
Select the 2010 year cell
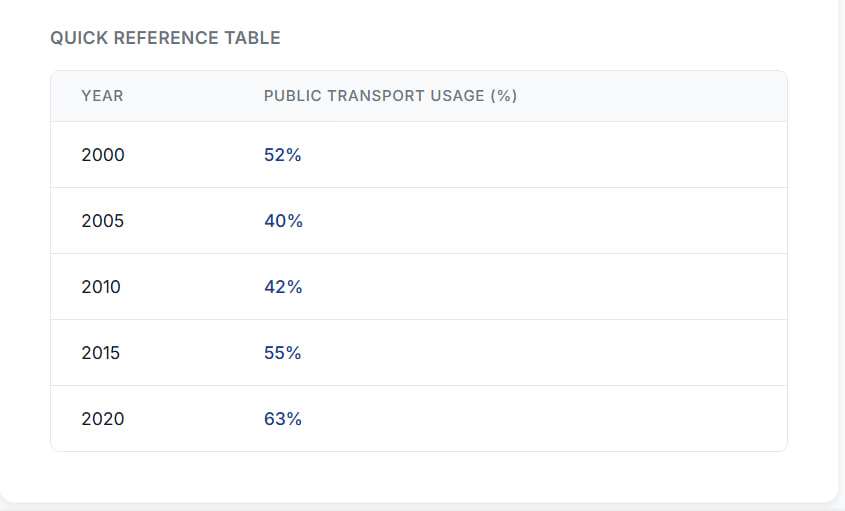tap(101, 287)
